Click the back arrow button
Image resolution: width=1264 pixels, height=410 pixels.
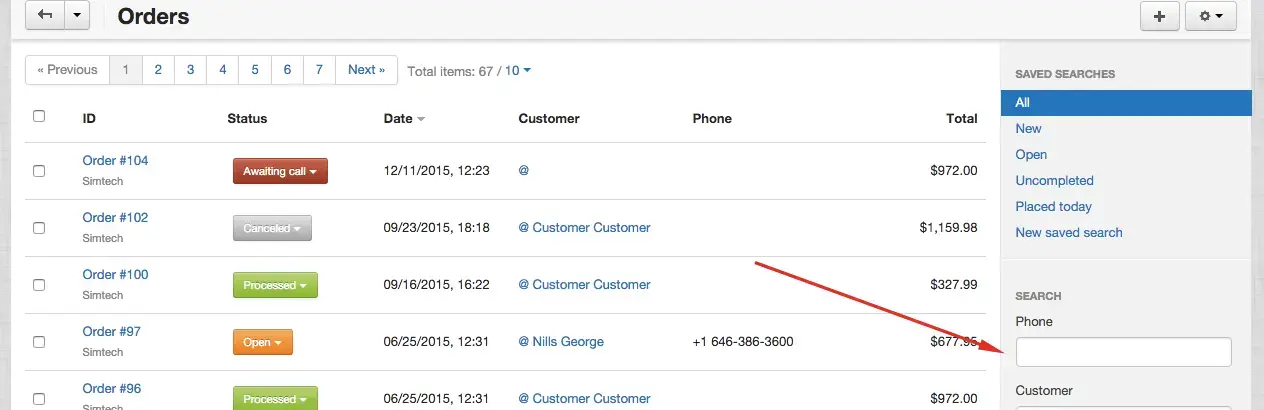coord(45,16)
